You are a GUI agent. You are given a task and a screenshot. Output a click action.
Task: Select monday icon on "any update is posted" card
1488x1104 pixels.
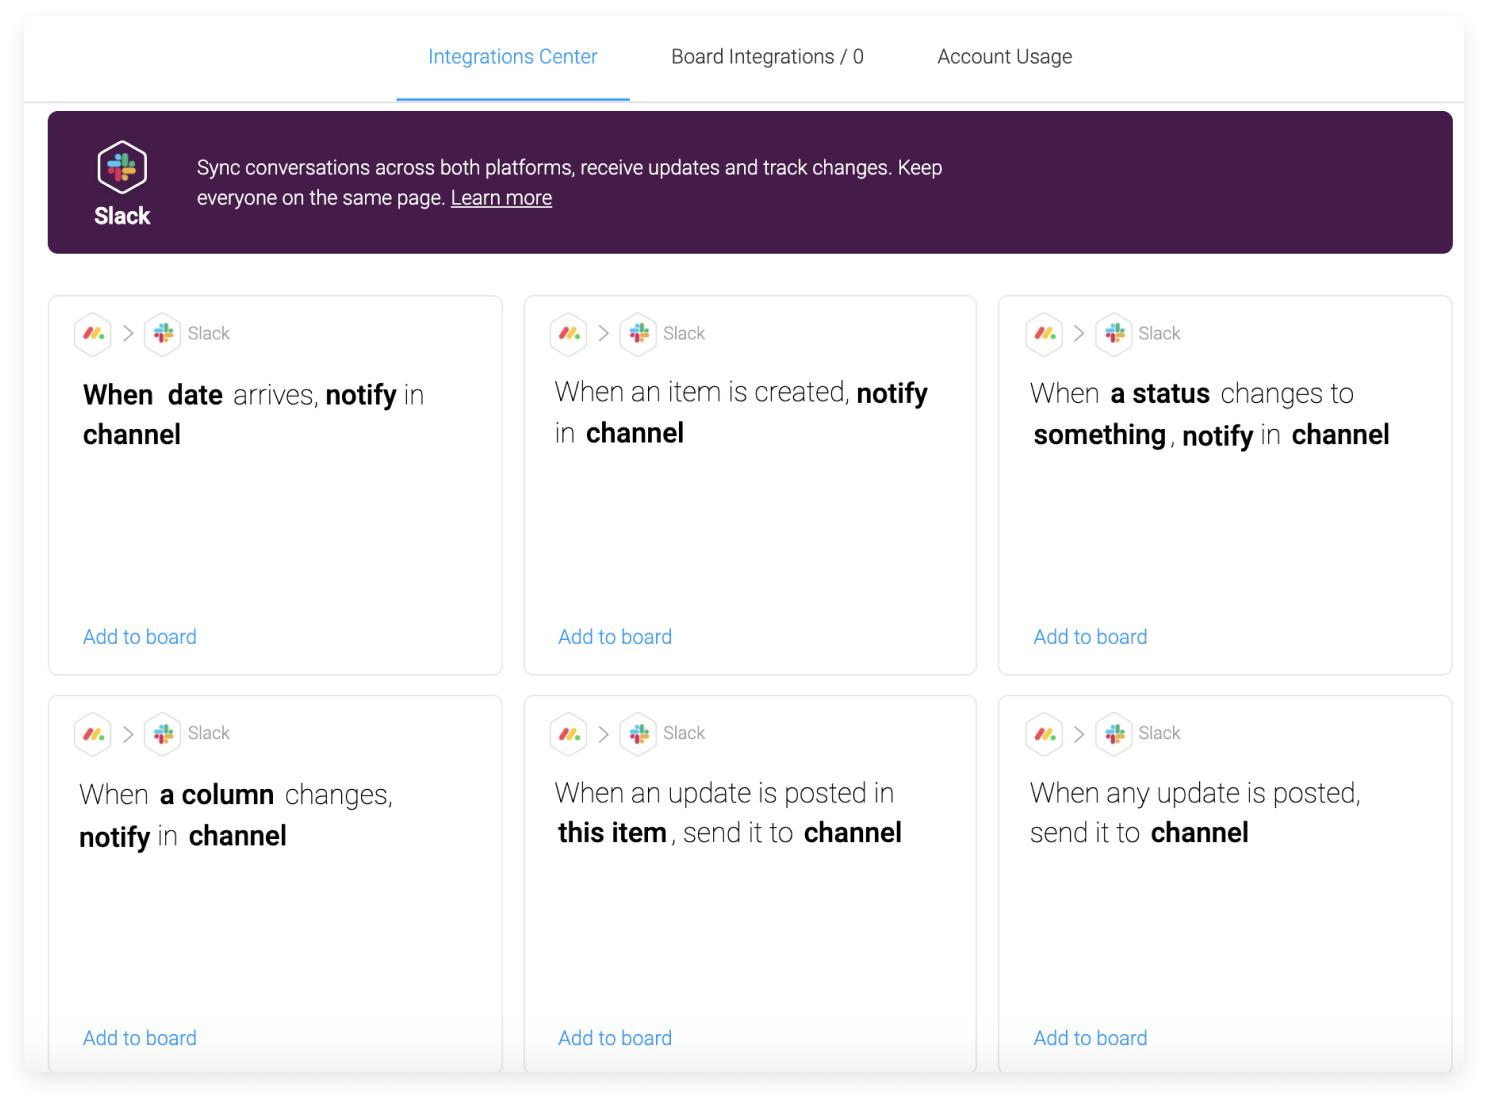(x=1044, y=733)
